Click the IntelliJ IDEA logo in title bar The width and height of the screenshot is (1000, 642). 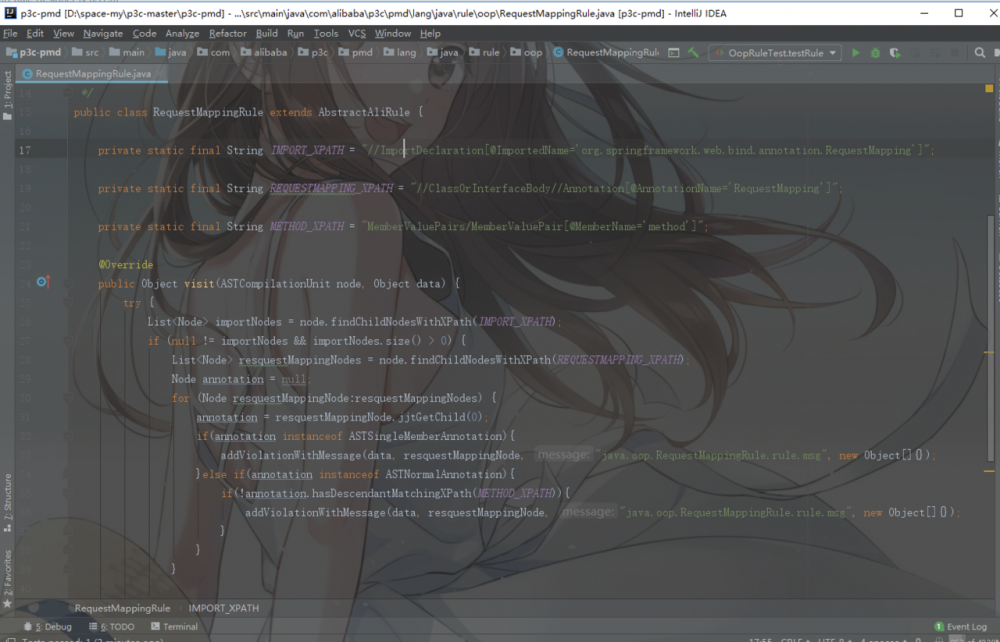10,13
